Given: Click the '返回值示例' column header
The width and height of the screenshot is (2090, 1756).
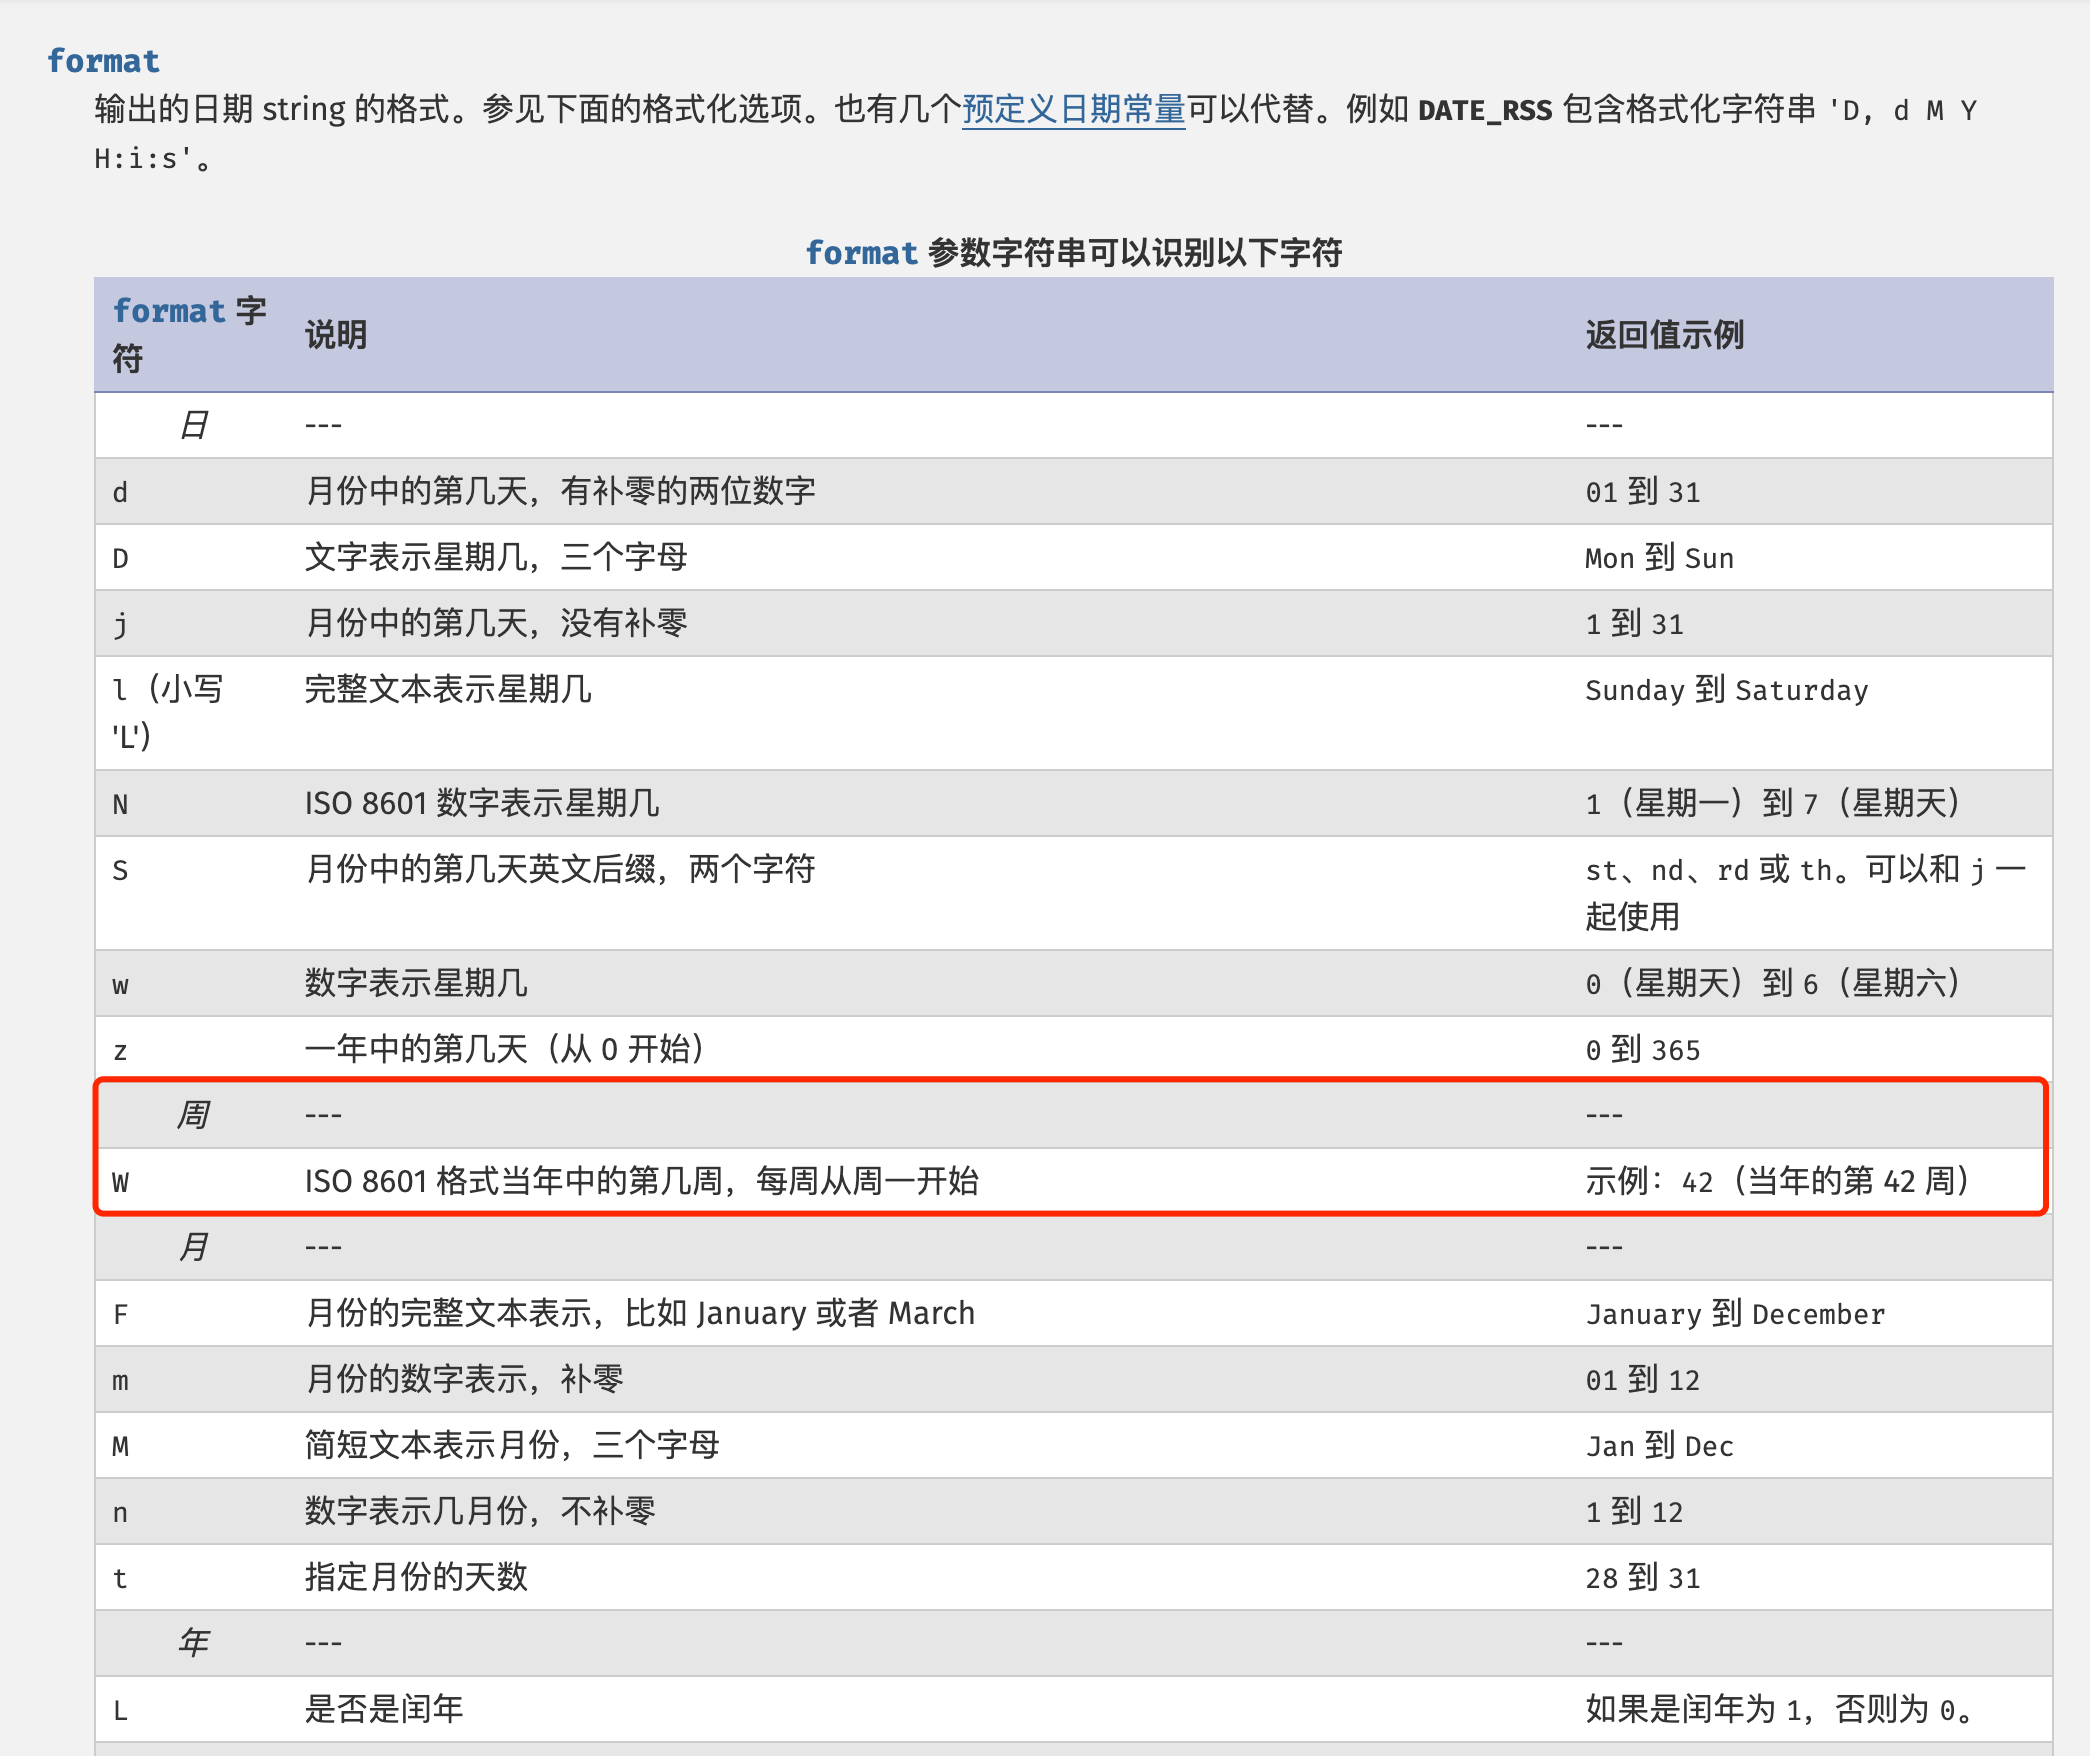Looking at the screenshot, I should 1664,335.
